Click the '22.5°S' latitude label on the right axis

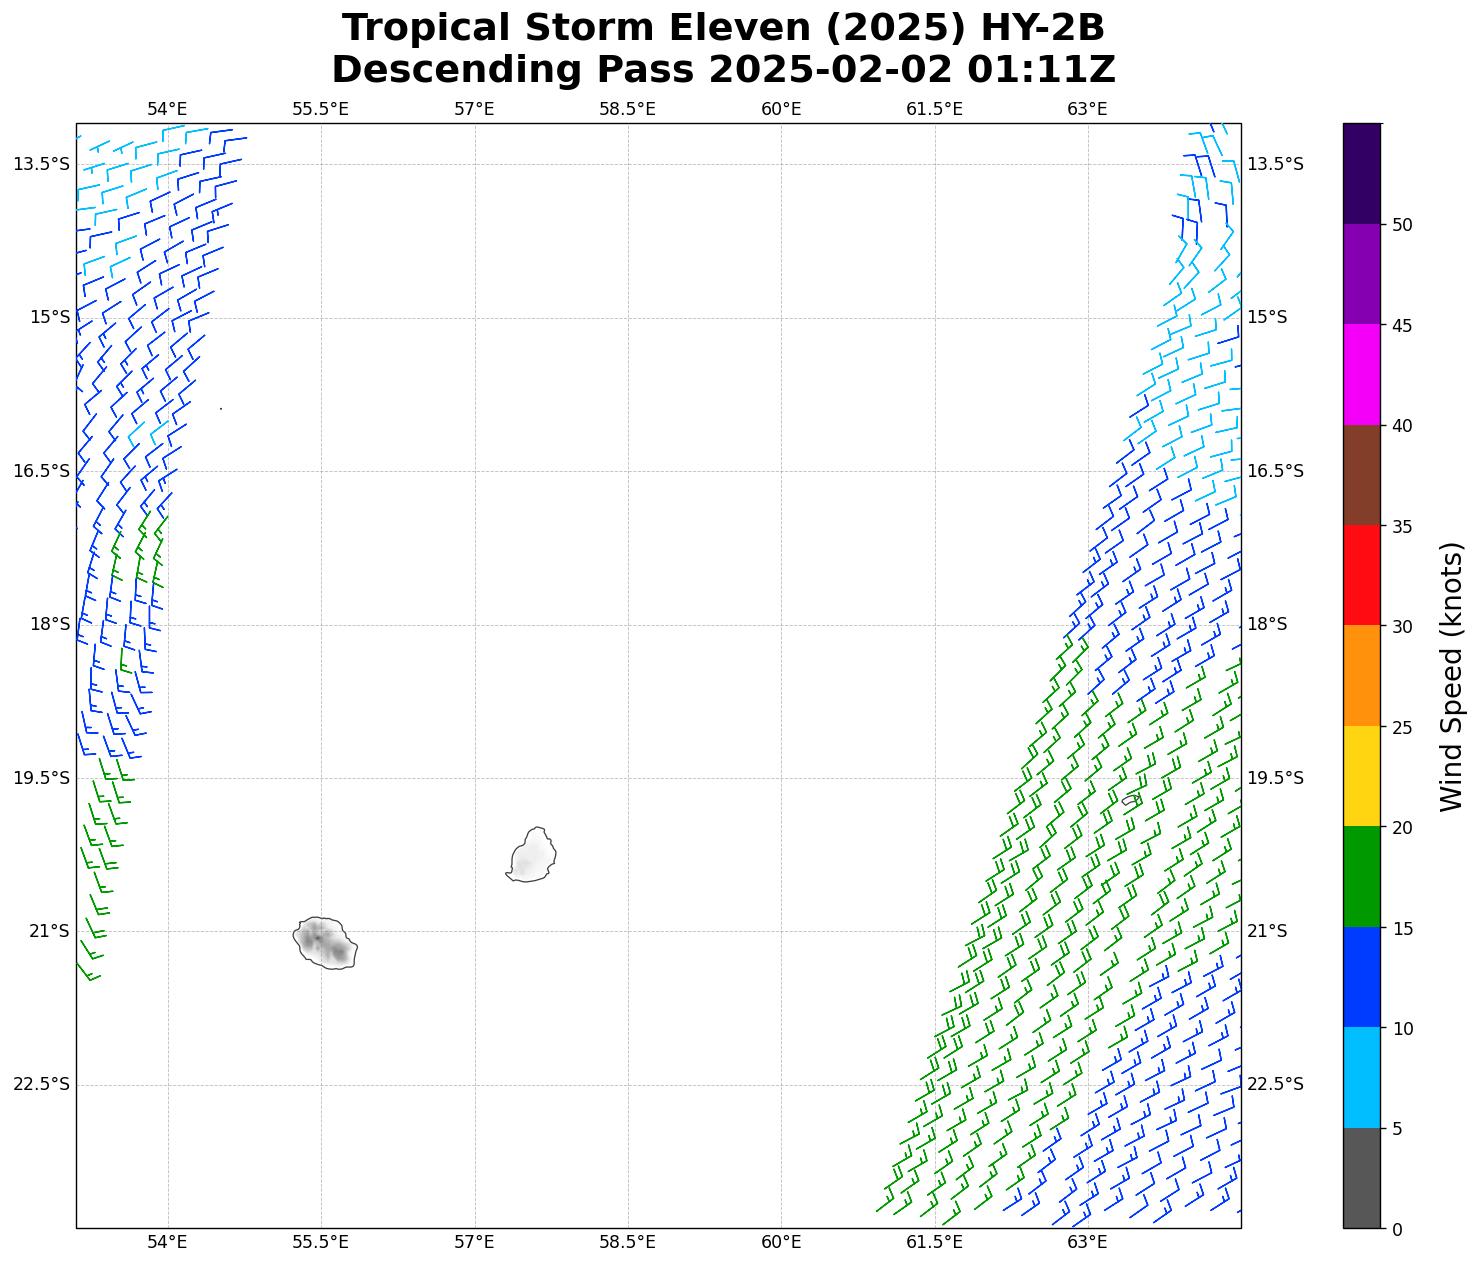pos(1274,1084)
